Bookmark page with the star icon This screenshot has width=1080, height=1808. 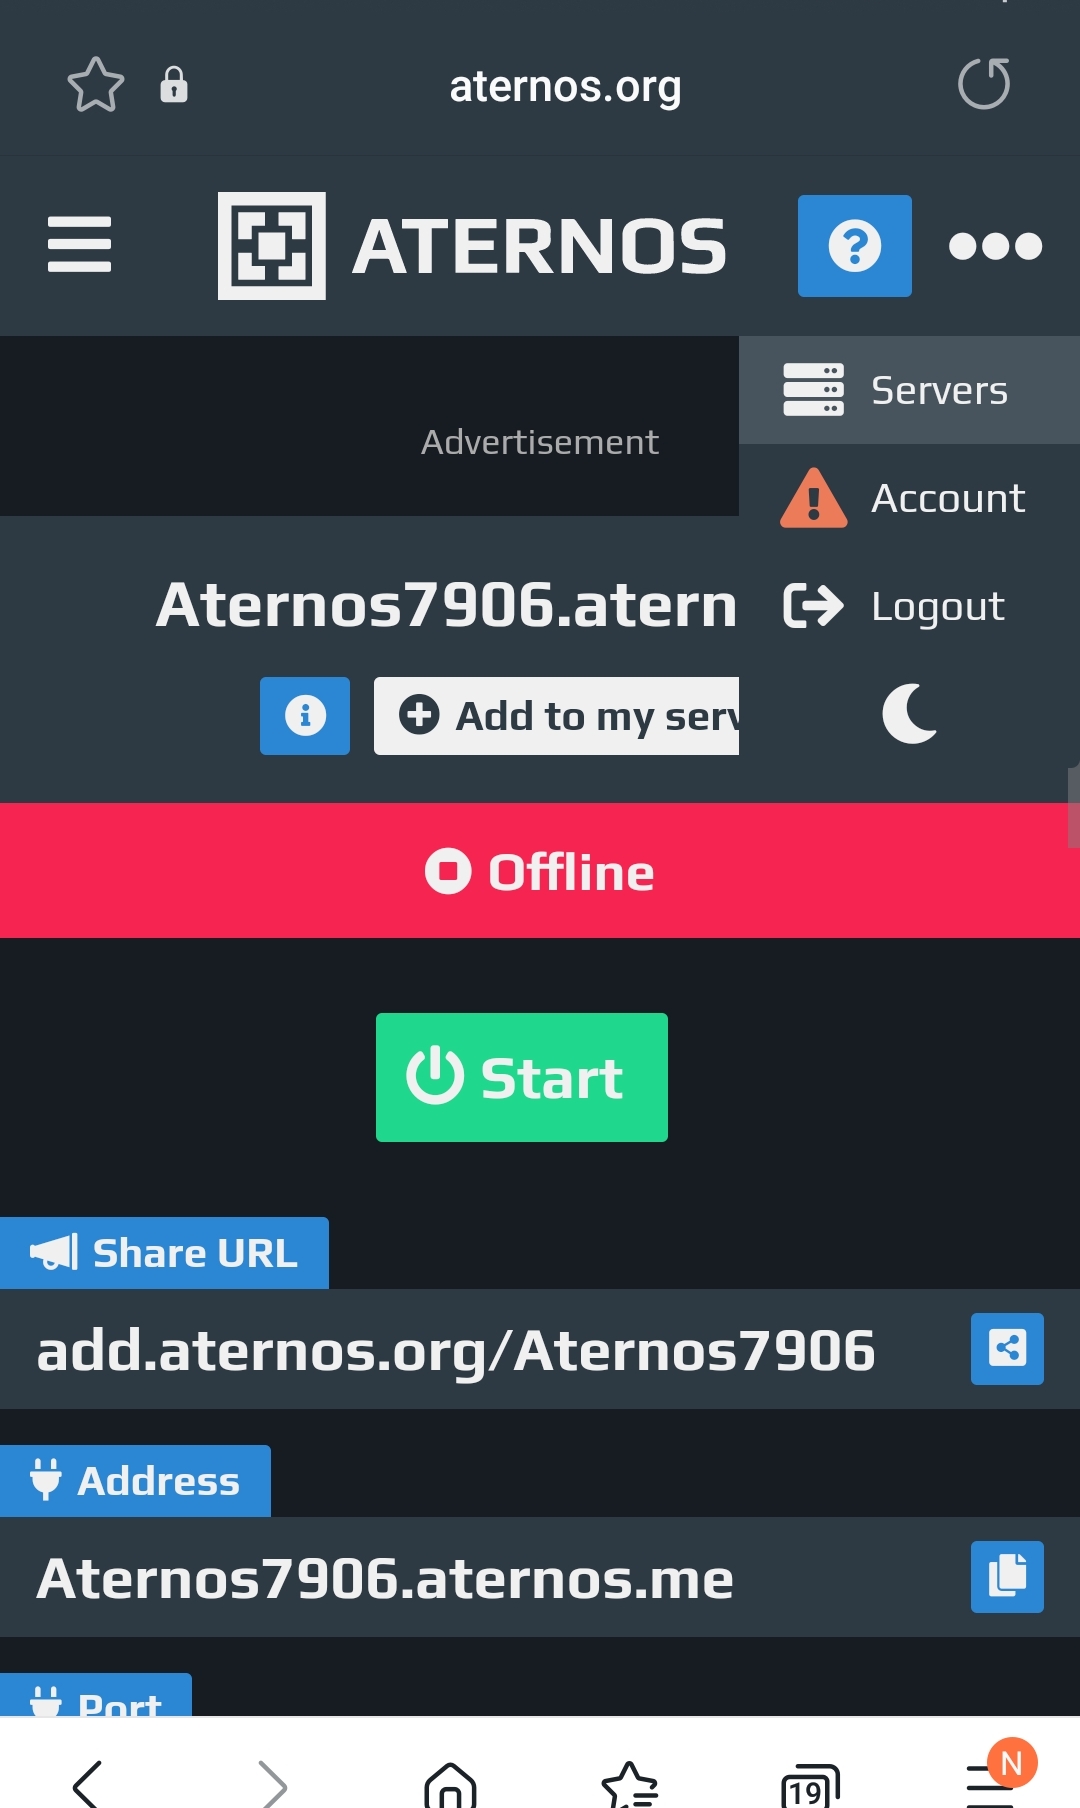tap(96, 85)
